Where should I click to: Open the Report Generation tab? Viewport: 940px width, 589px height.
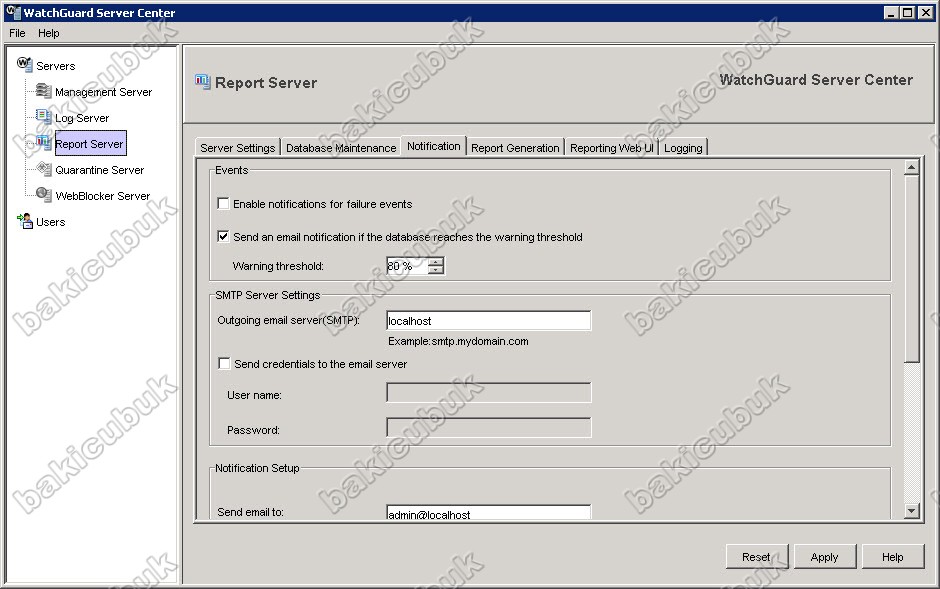[x=515, y=147]
